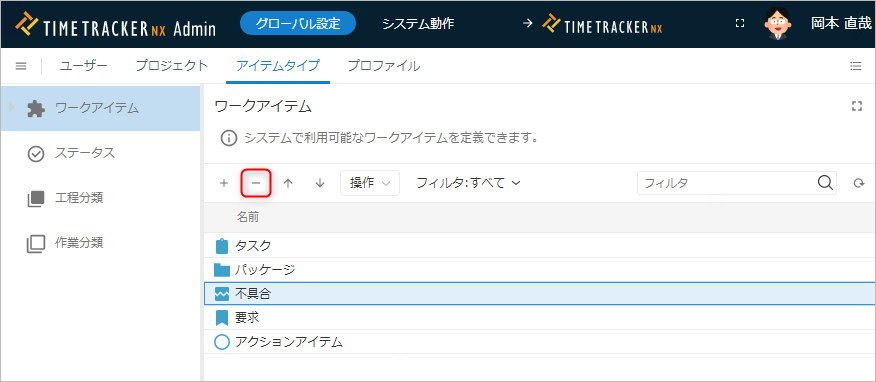Move item down with down arrow
876x382 pixels.
click(320, 183)
